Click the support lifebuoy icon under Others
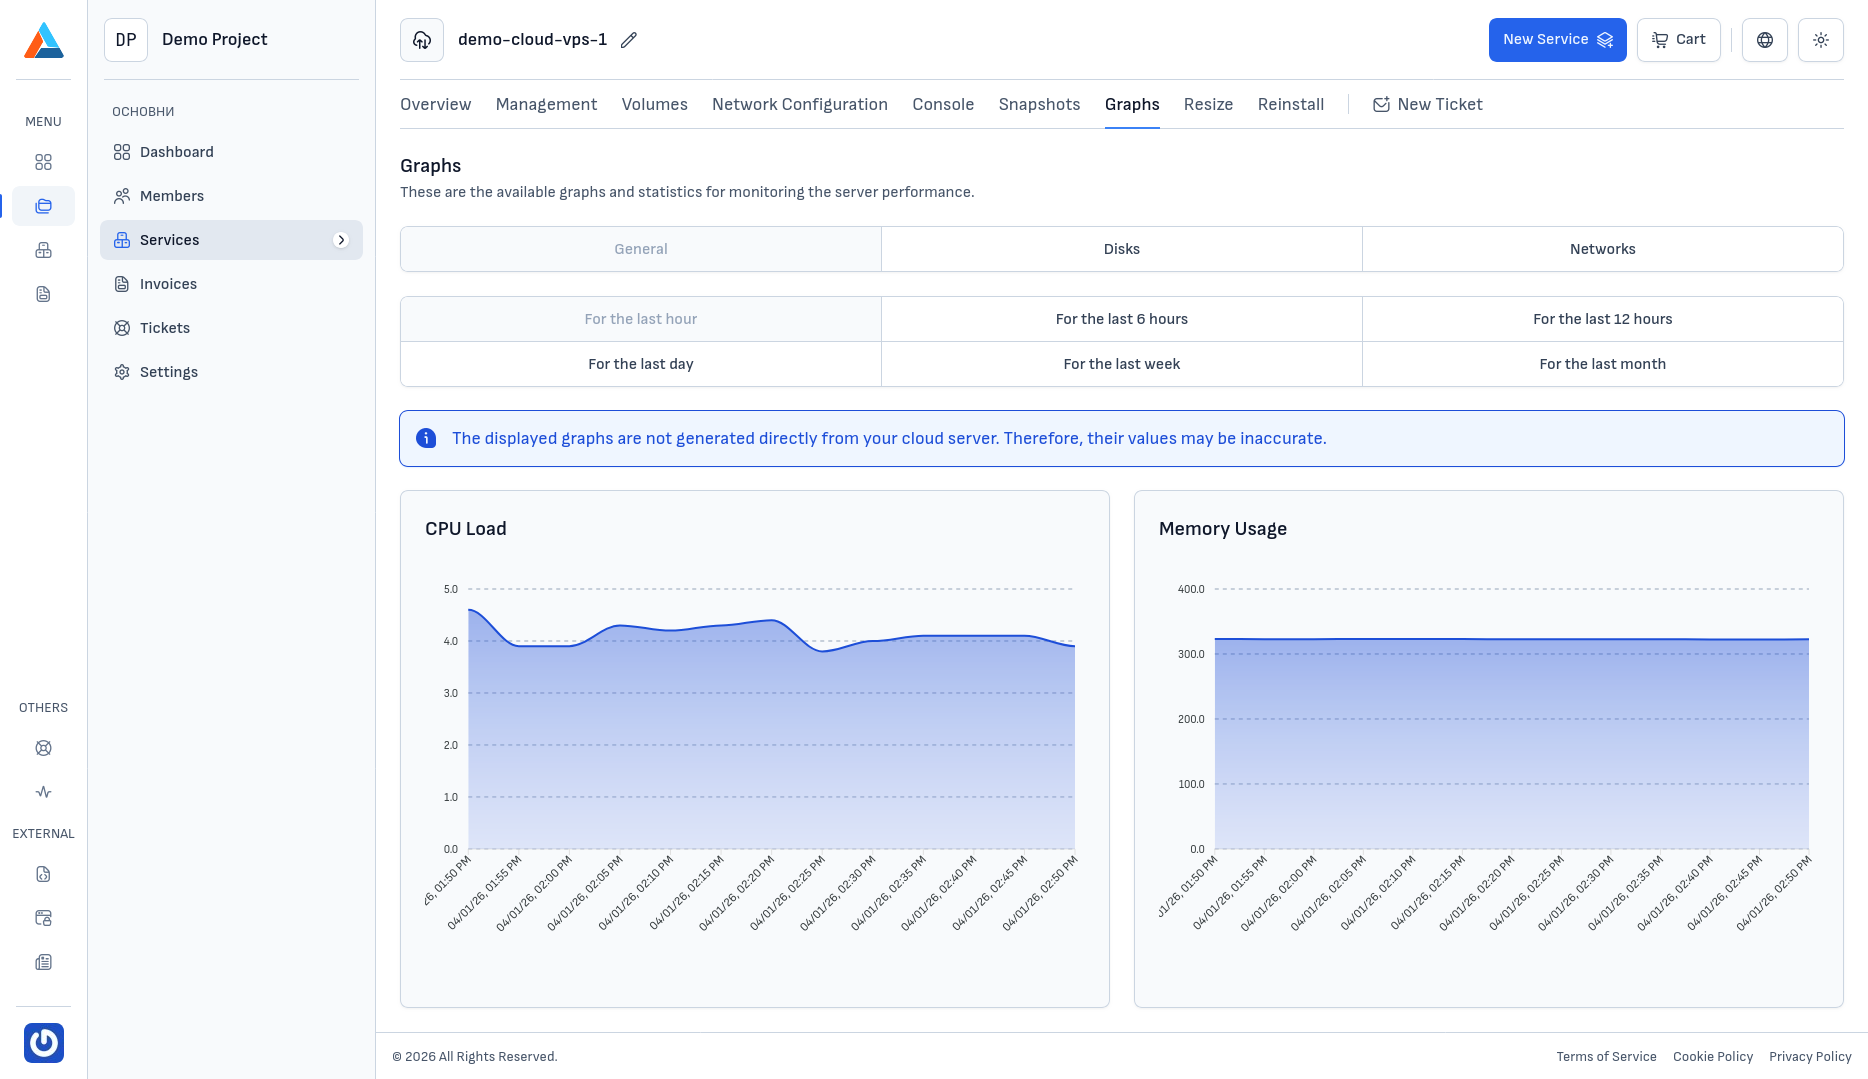This screenshot has height=1079, width=1868. (43, 748)
